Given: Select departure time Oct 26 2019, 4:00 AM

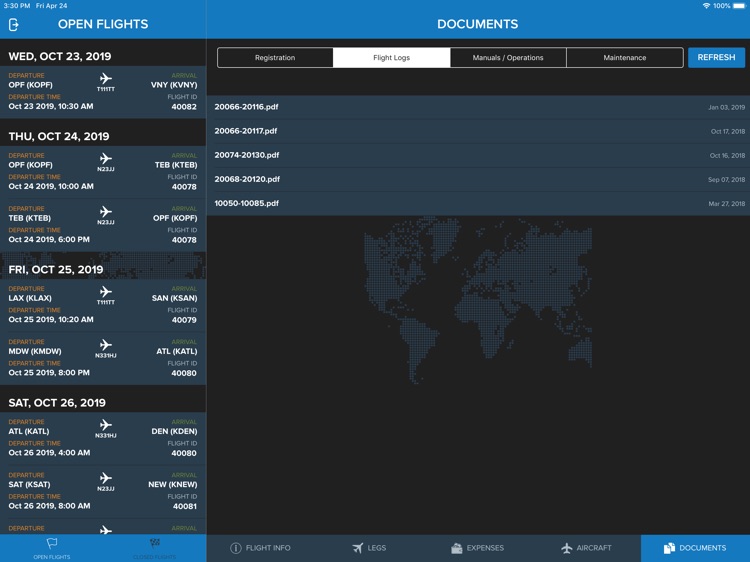Looking at the screenshot, I should 49,452.
